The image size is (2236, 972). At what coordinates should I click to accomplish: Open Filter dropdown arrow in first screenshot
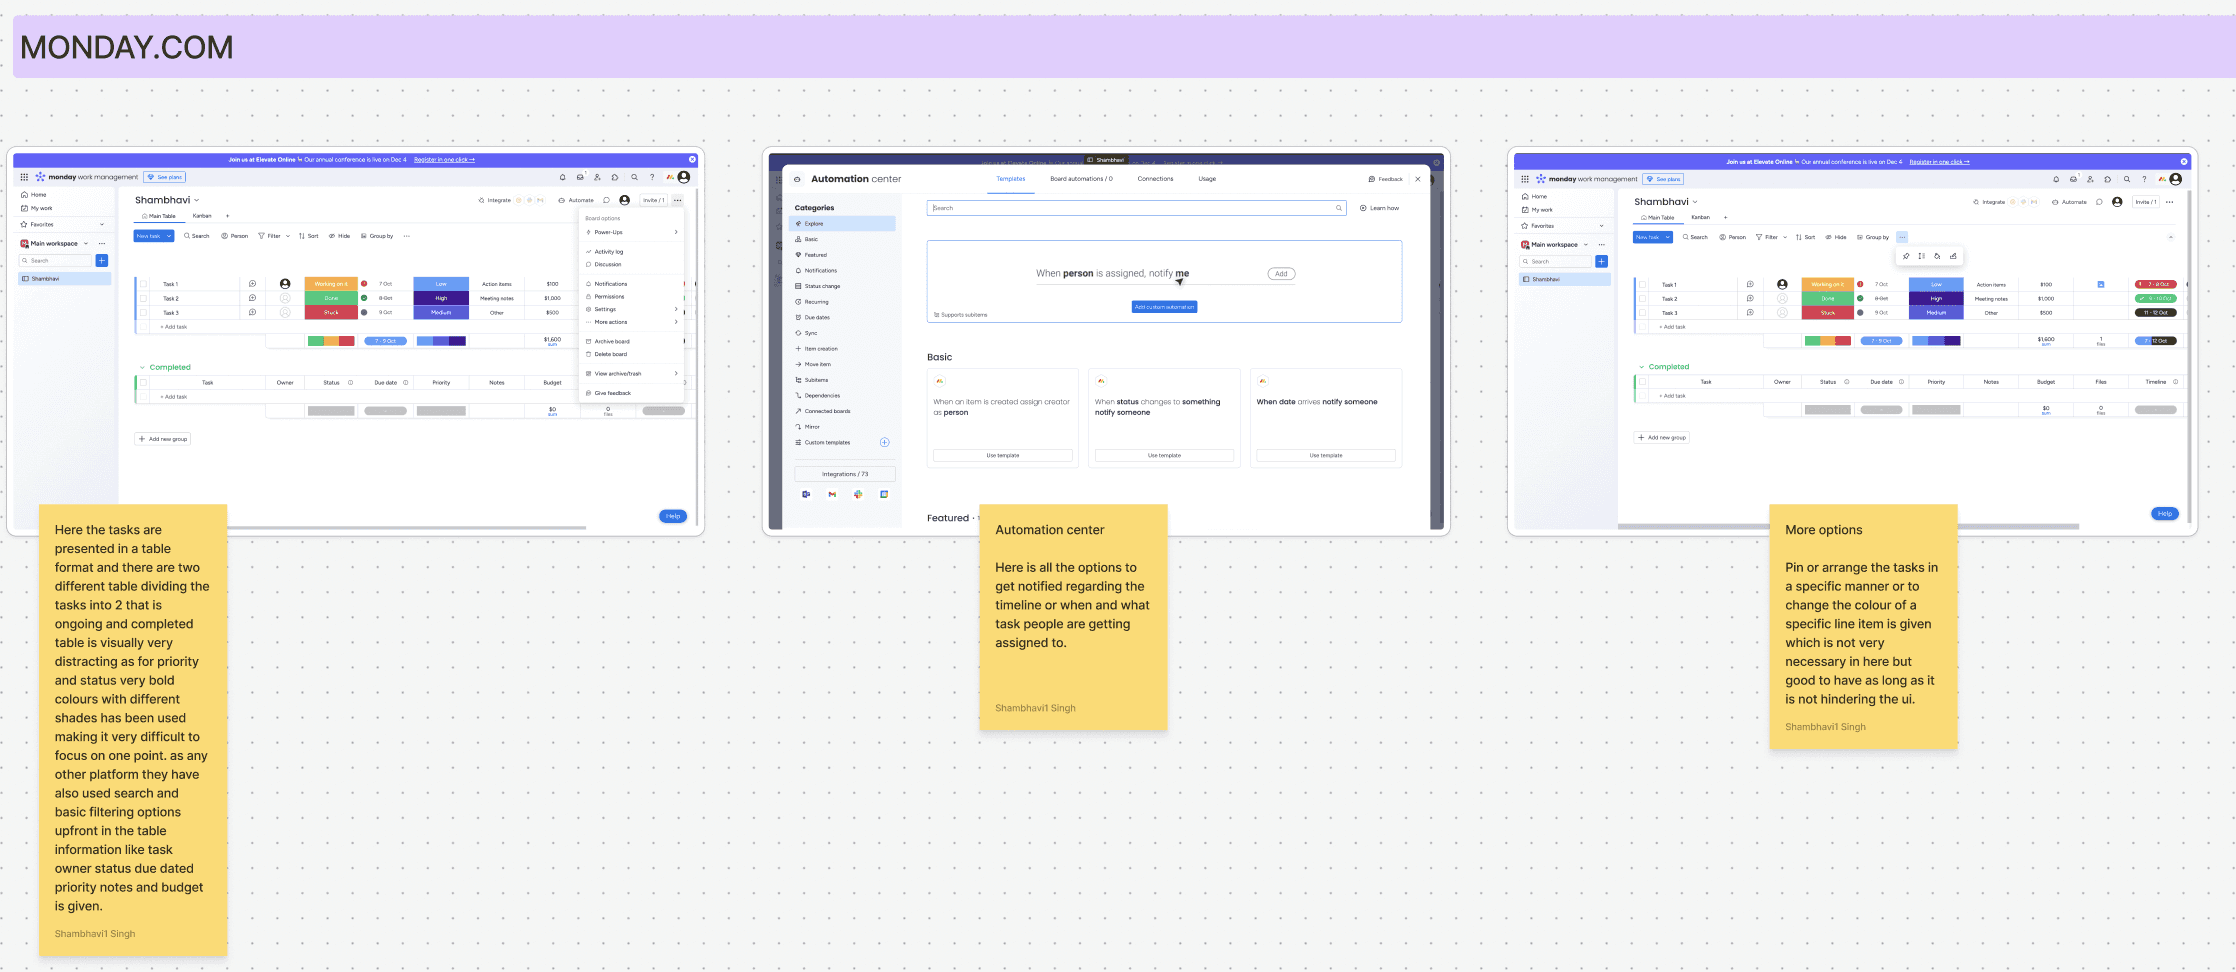coord(288,236)
